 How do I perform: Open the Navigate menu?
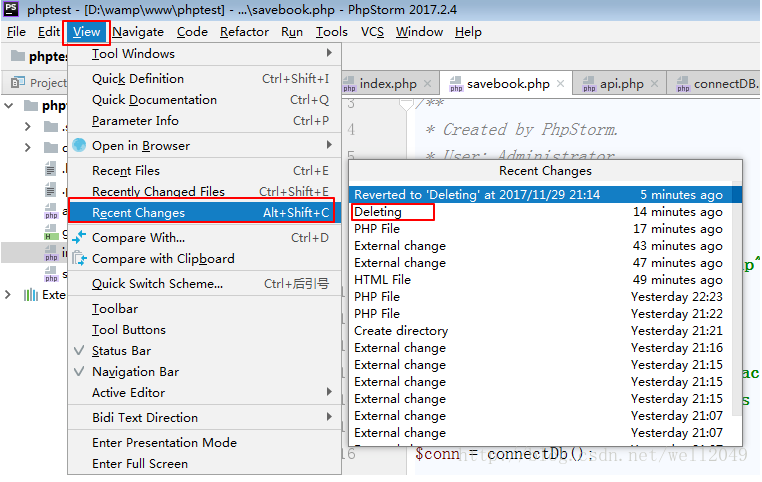pyautogui.click(x=138, y=32)
